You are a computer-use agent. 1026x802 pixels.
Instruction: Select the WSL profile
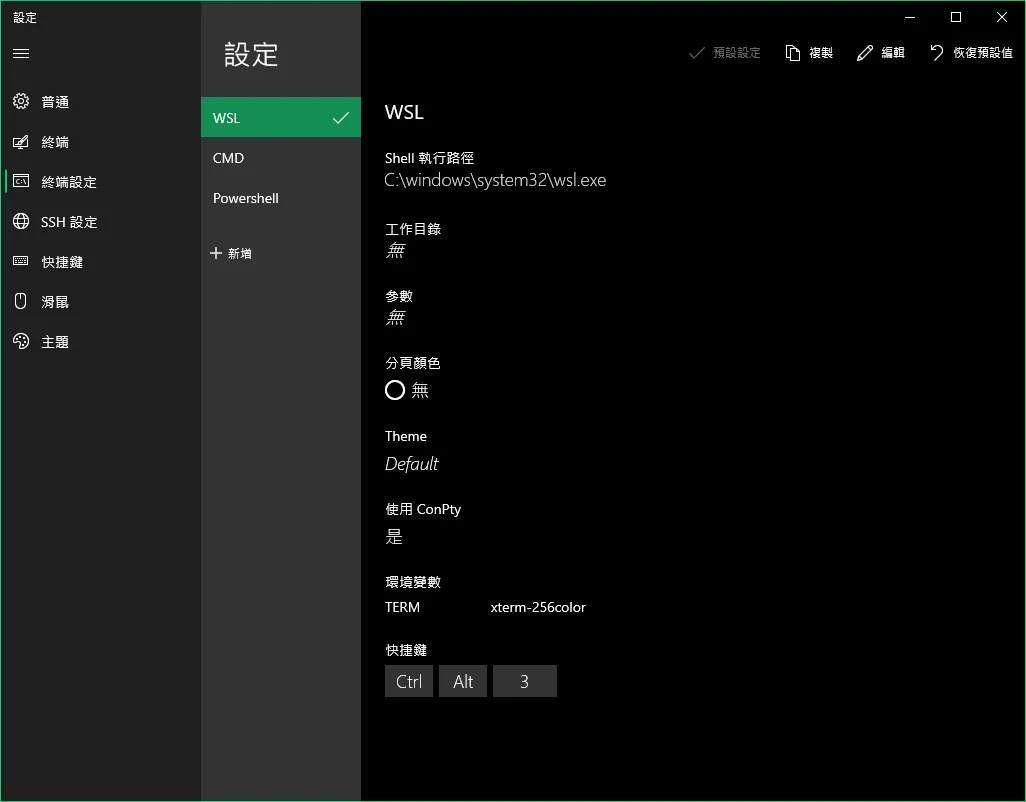[x=280, y=118]
